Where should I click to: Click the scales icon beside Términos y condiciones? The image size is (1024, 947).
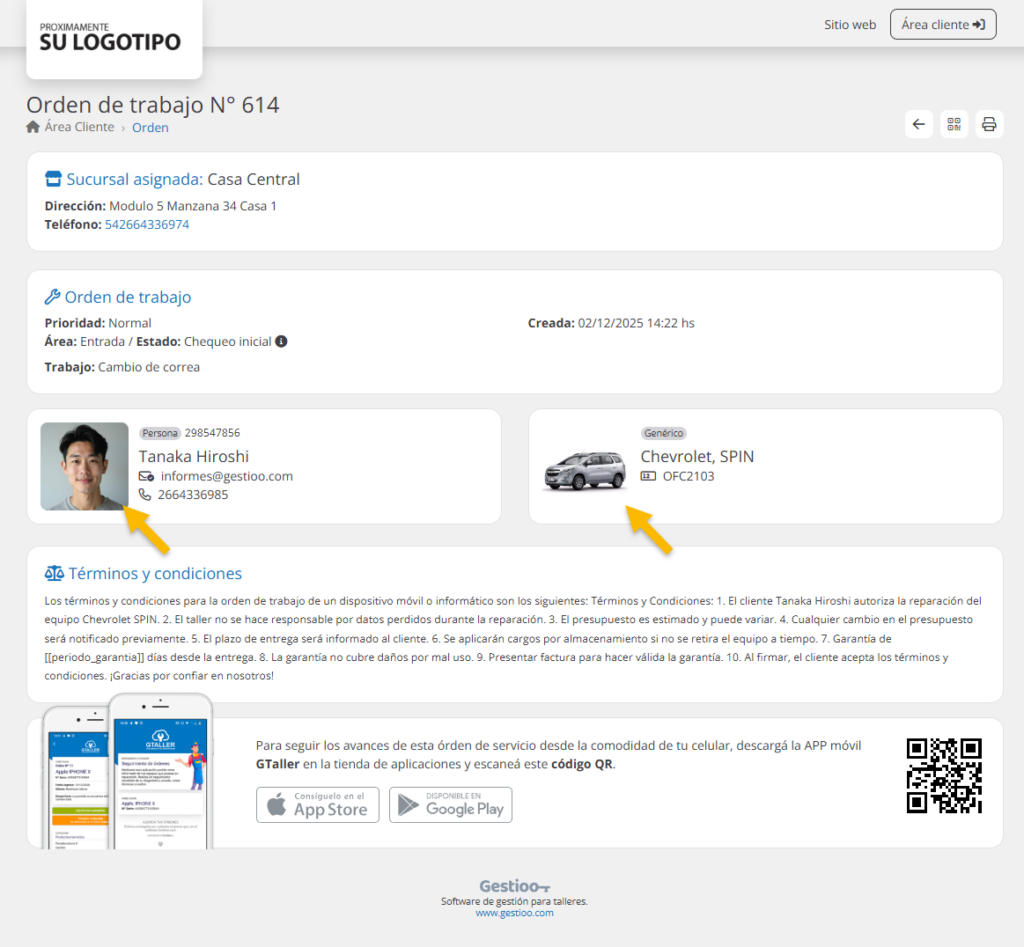coord(54,574)
